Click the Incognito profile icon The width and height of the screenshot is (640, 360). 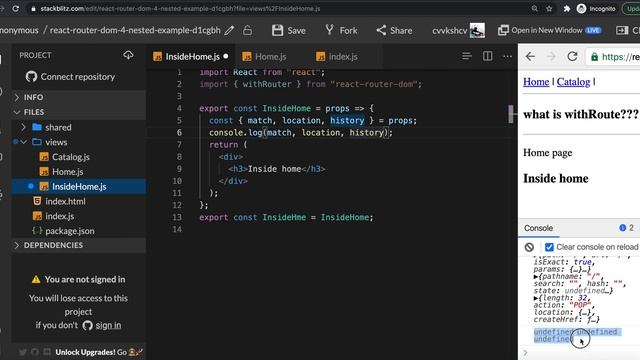581,9
